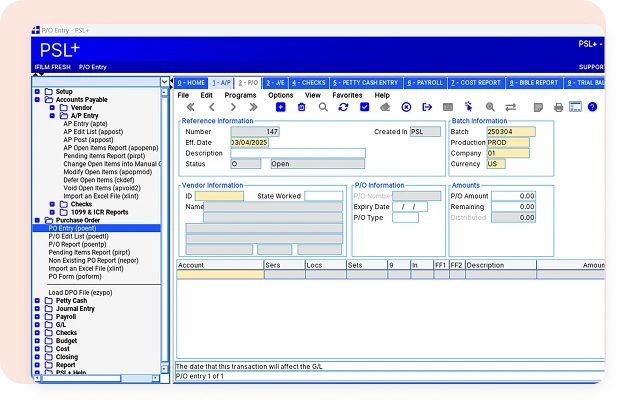The height and width of the screenshot is (404, 621).
Task: Click the circled X cancel icon
Action: 406,107
